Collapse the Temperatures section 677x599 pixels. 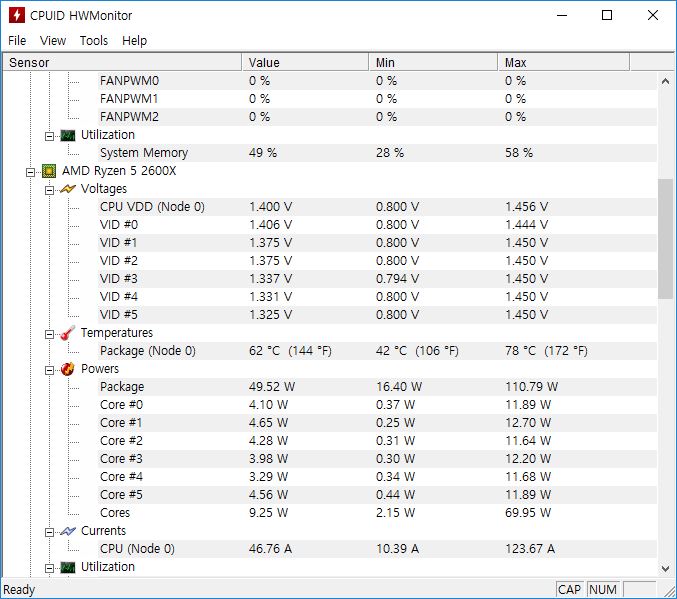(x=50, y=334)
